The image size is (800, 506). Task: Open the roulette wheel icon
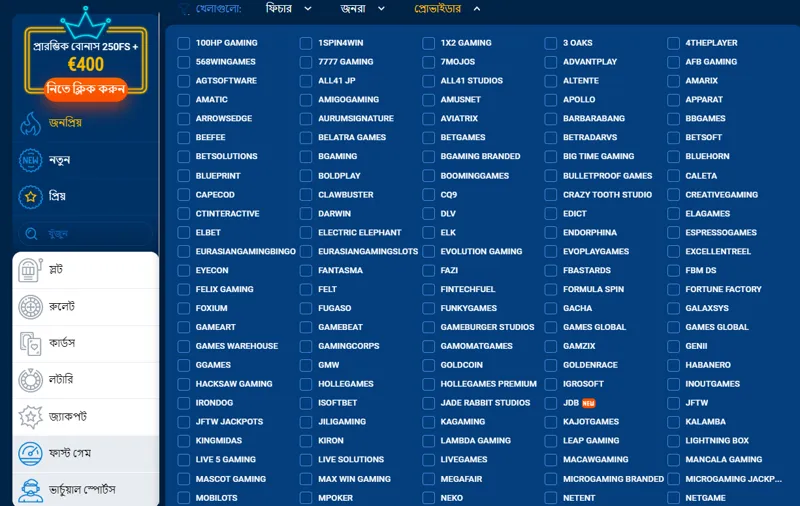31,307
